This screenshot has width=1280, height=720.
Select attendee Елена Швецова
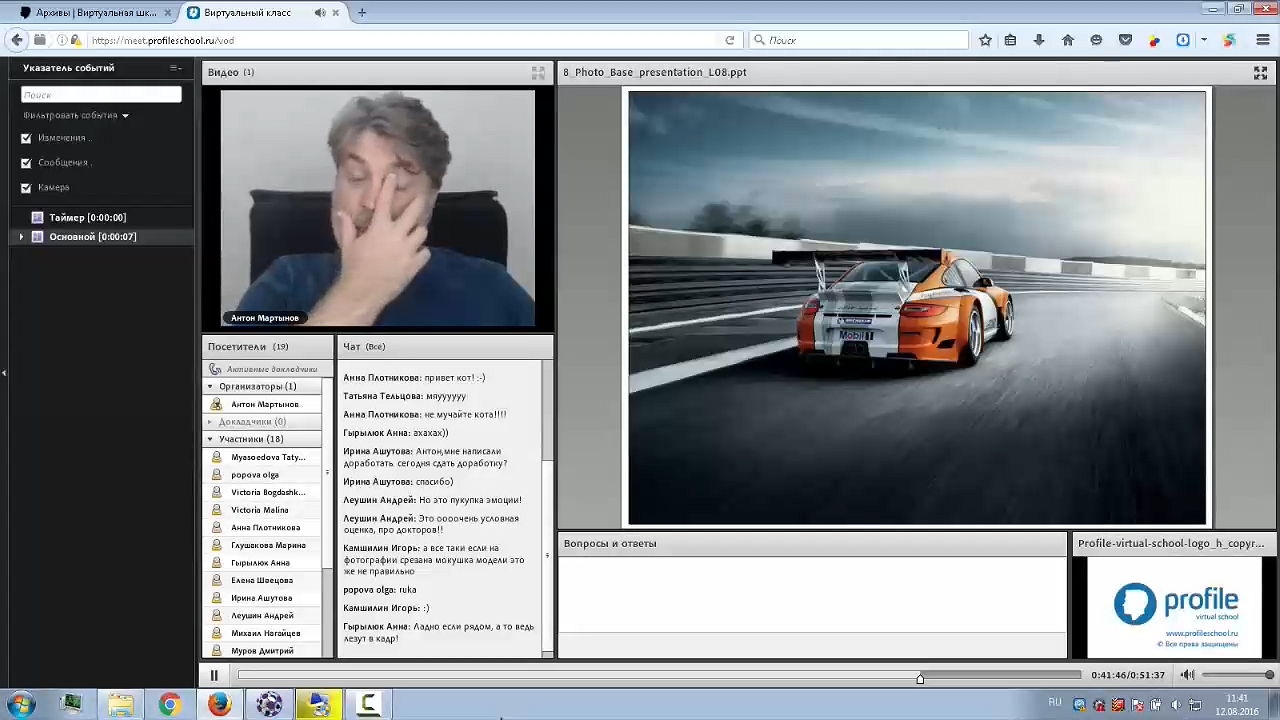coord(263,580)
